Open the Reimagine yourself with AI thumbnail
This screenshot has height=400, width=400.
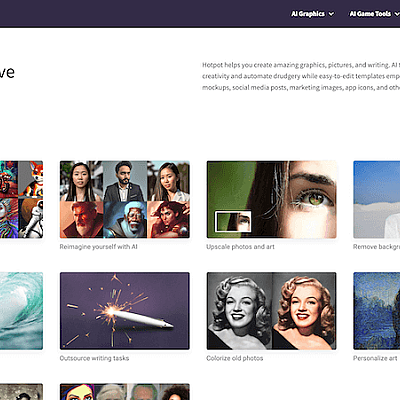pyautogui.click(x=125, y=199)
